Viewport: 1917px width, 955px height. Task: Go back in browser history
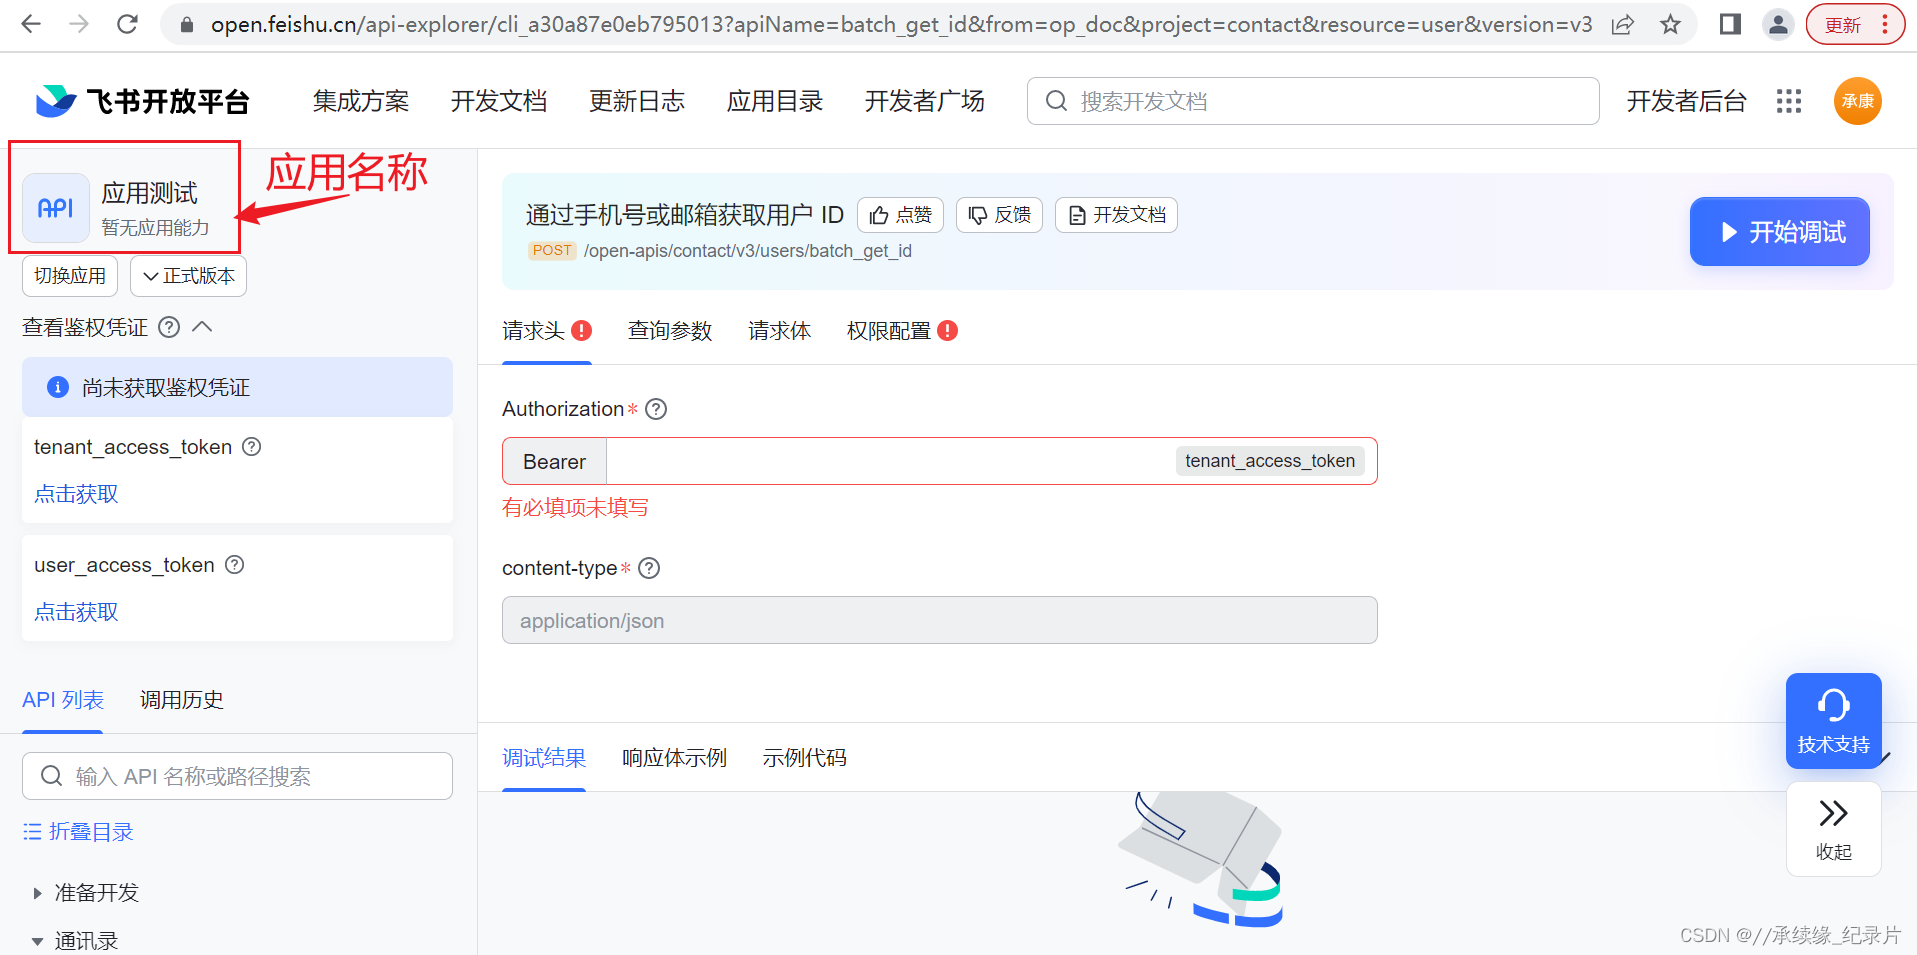tap(31, 24)
